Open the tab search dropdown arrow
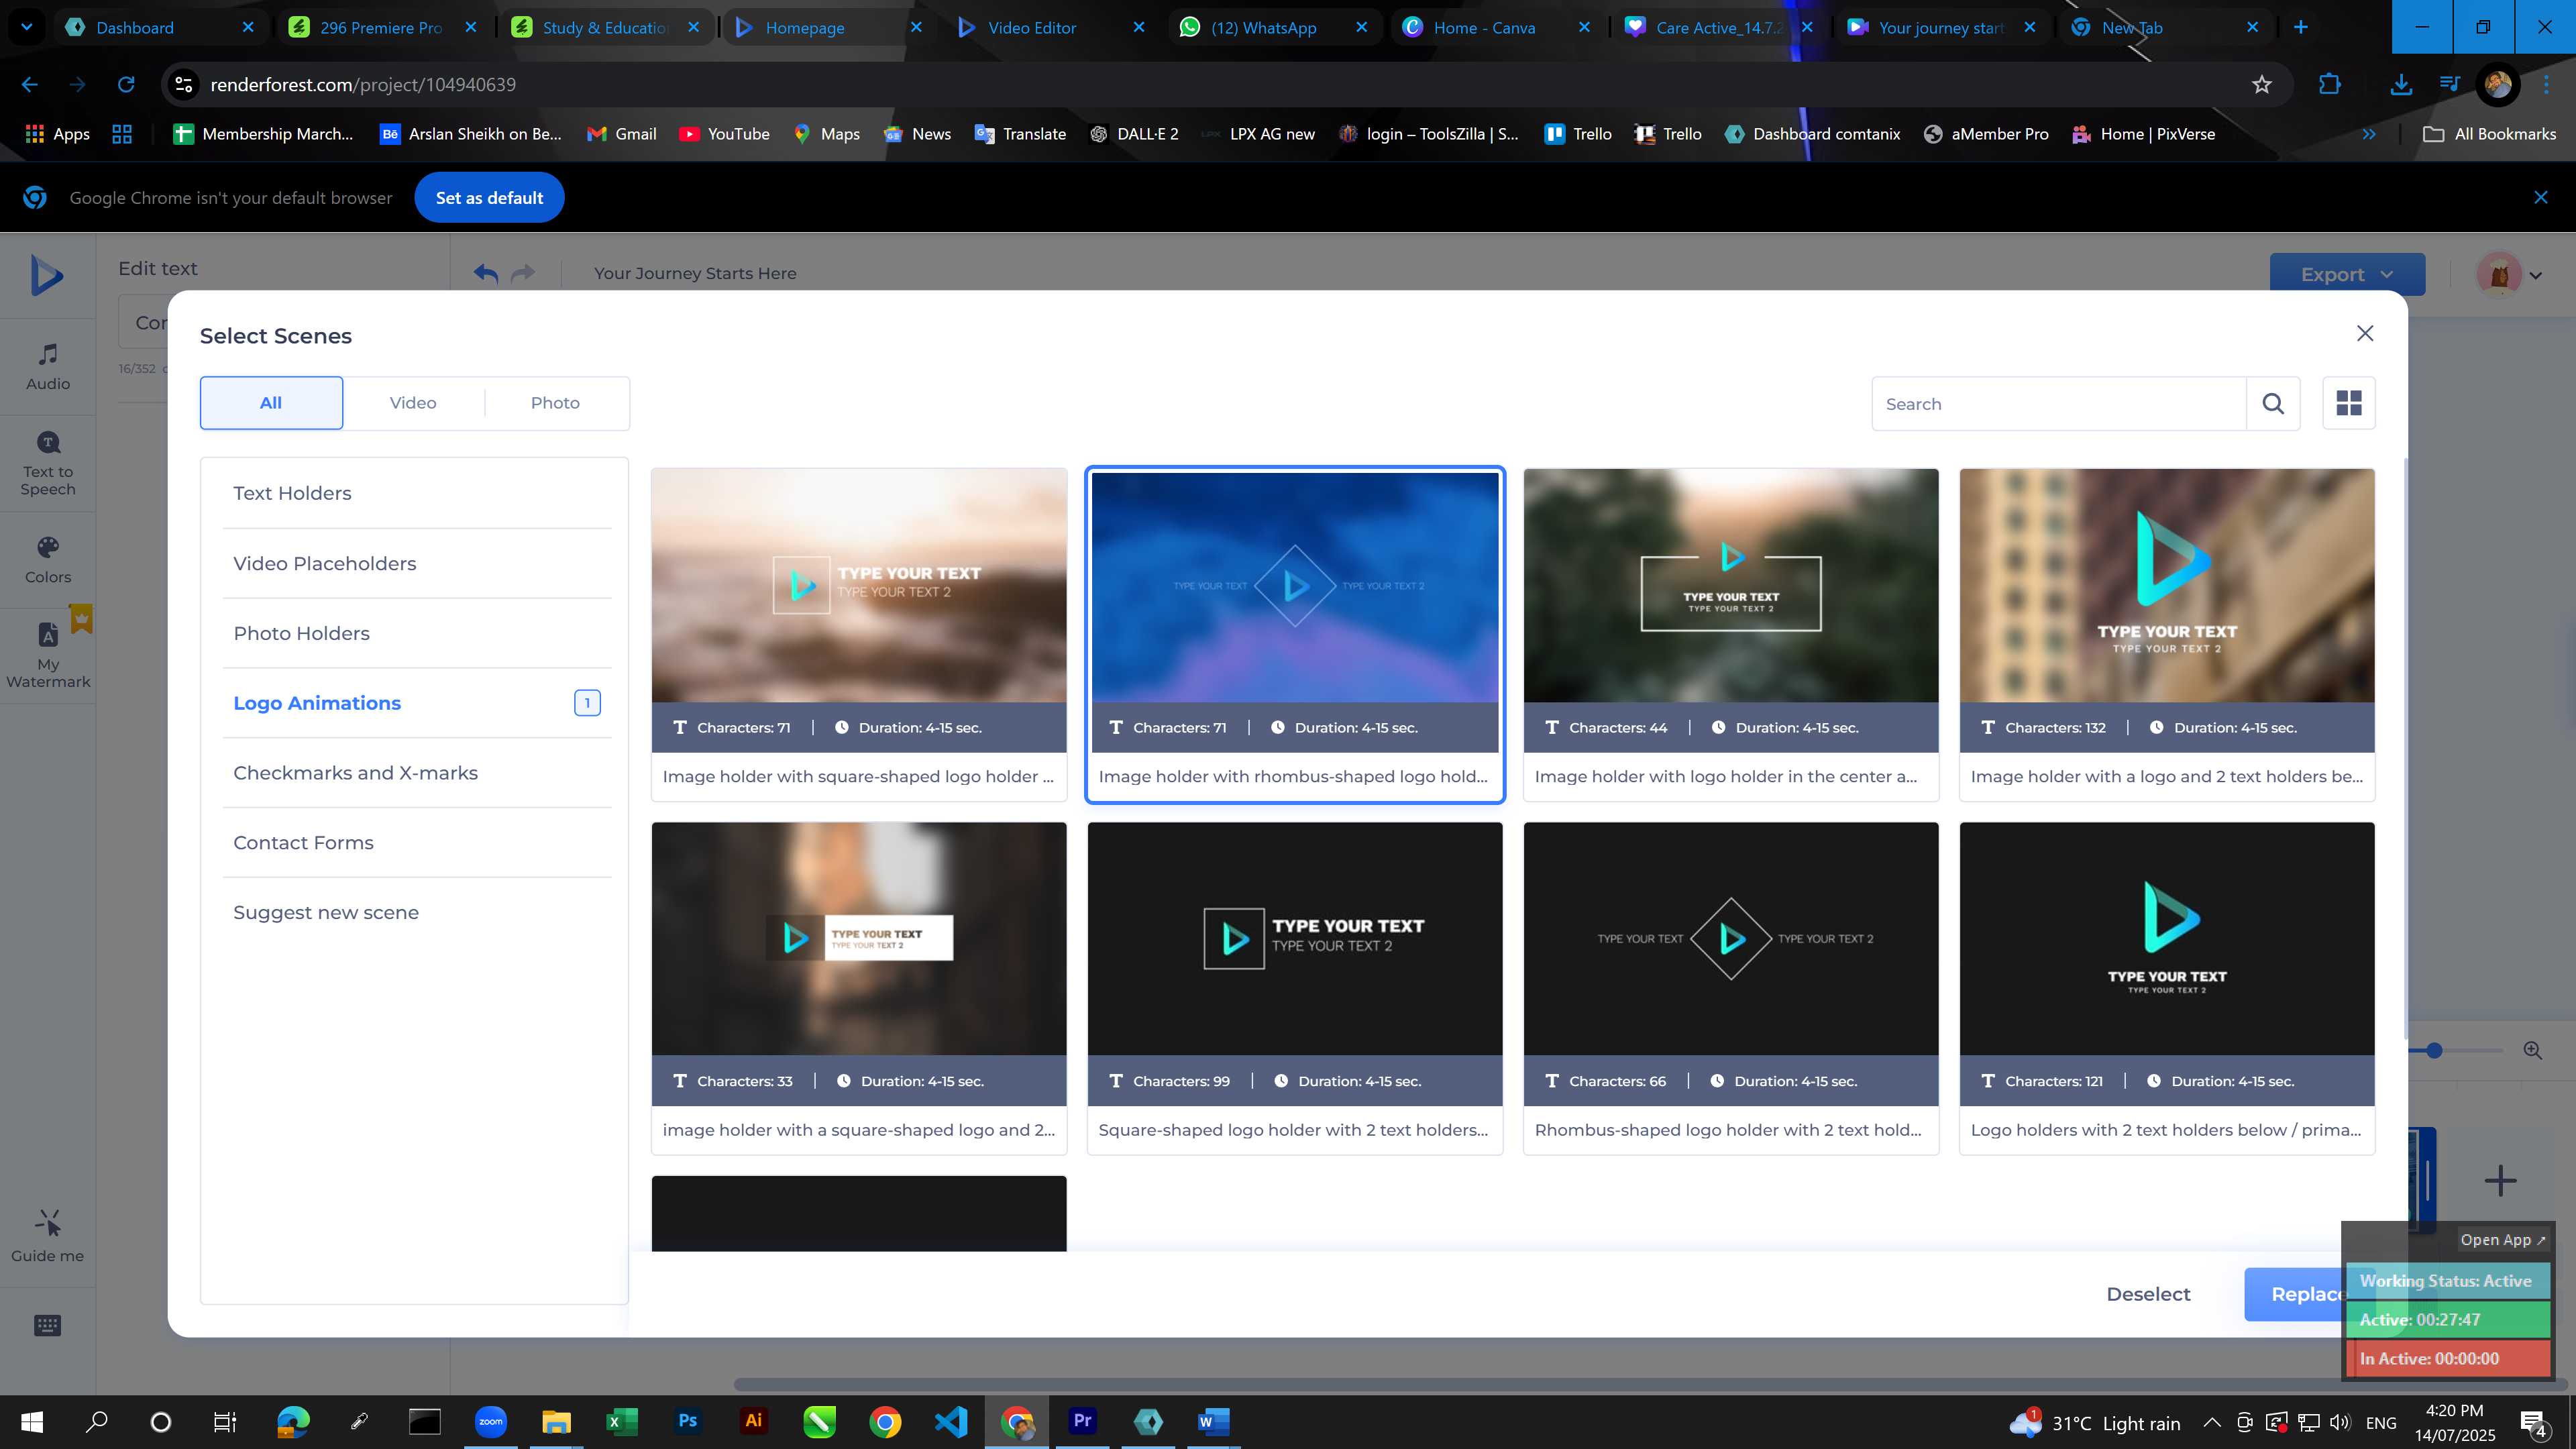 point(27,27)
